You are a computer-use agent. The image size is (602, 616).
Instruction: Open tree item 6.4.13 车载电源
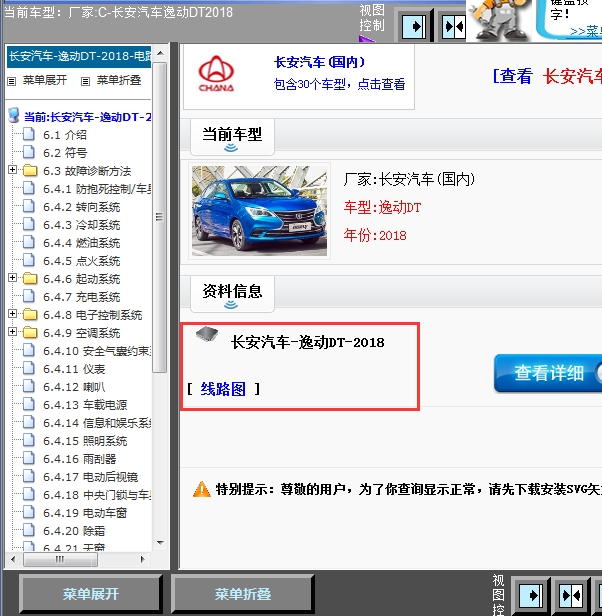point(85,405)
